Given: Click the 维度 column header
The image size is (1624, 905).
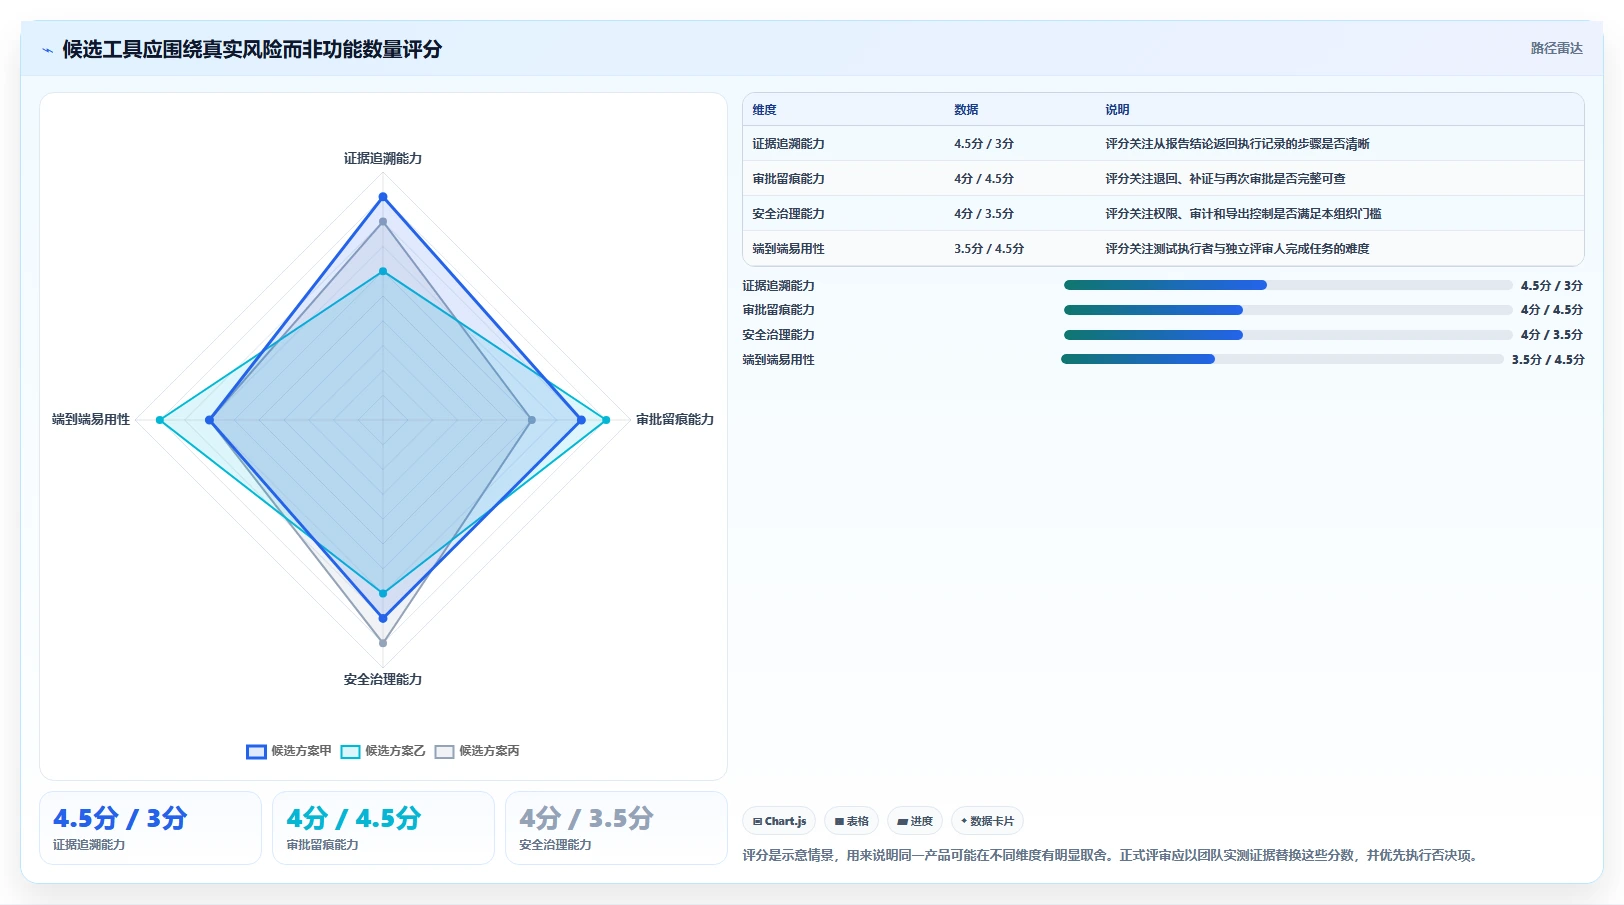Looking at the screenshot, I should (764, 110).
